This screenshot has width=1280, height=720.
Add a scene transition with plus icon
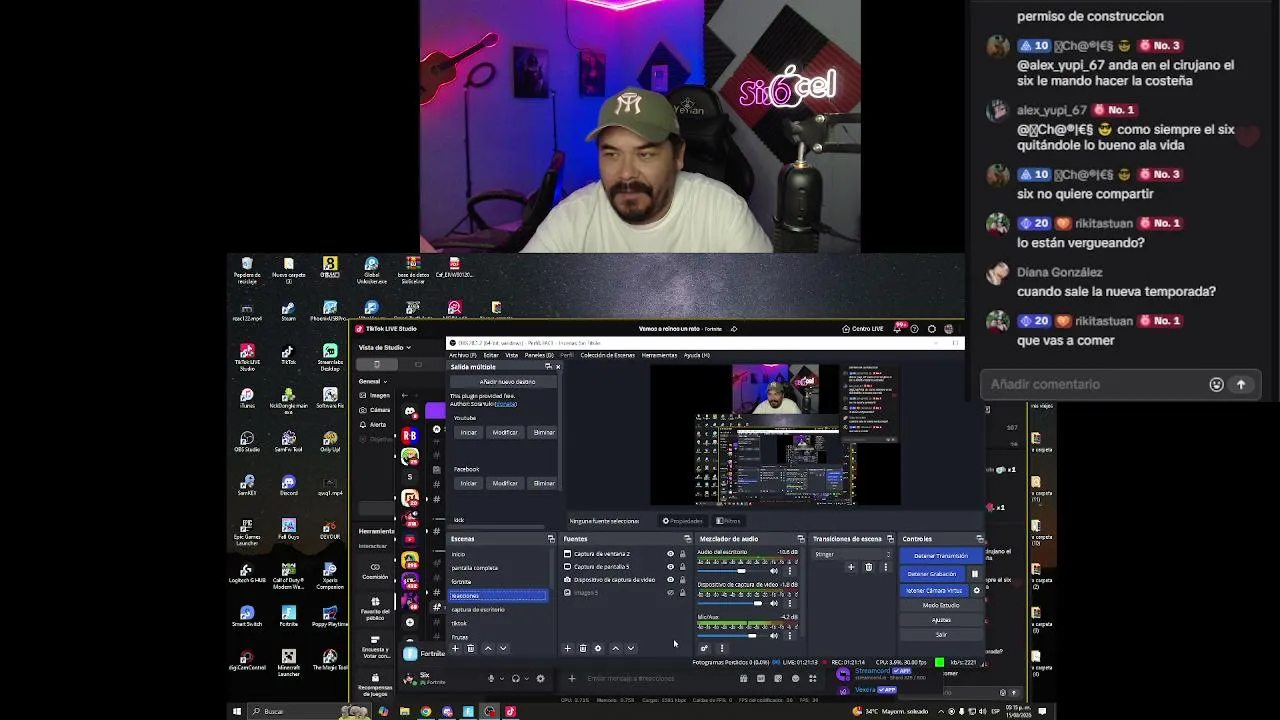point(851,567)
